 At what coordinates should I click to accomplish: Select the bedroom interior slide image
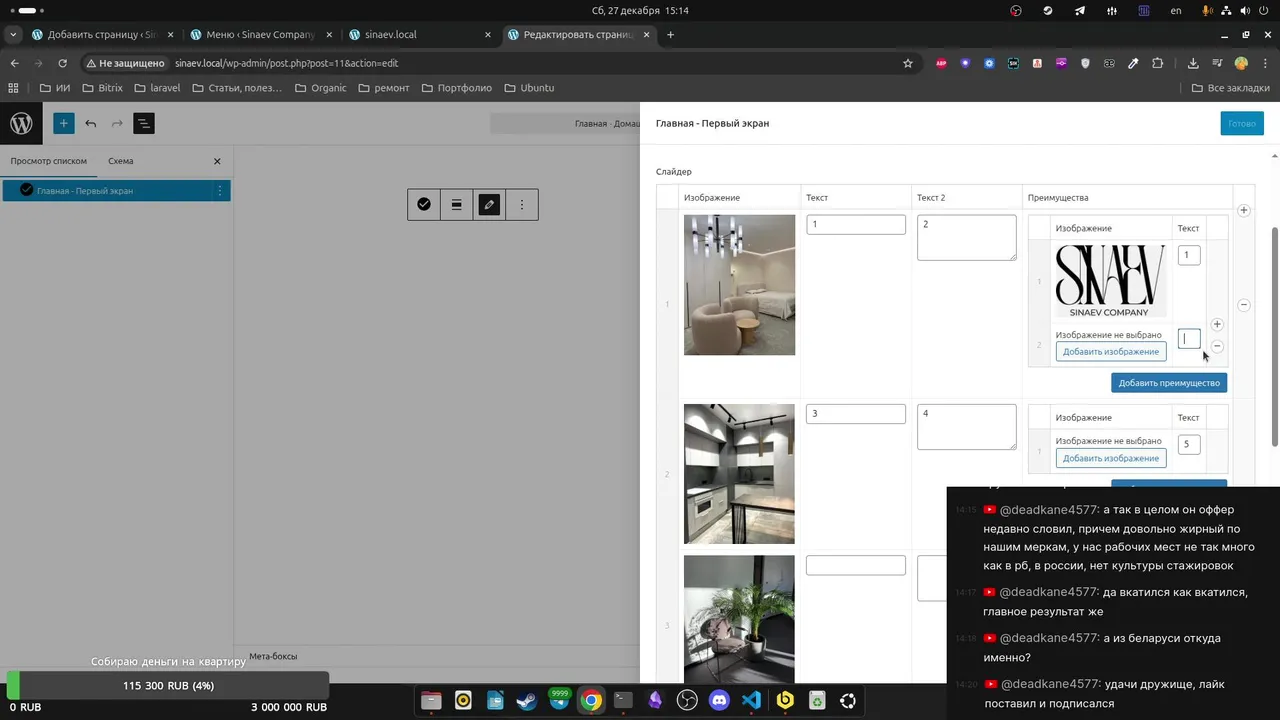[739, 284]
